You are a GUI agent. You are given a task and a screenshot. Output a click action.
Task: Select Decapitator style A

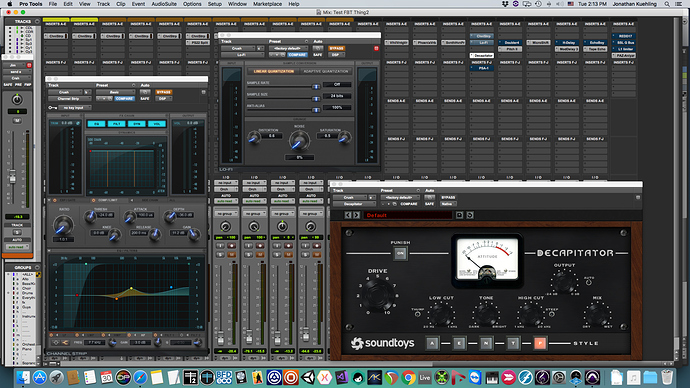[432, 343]
